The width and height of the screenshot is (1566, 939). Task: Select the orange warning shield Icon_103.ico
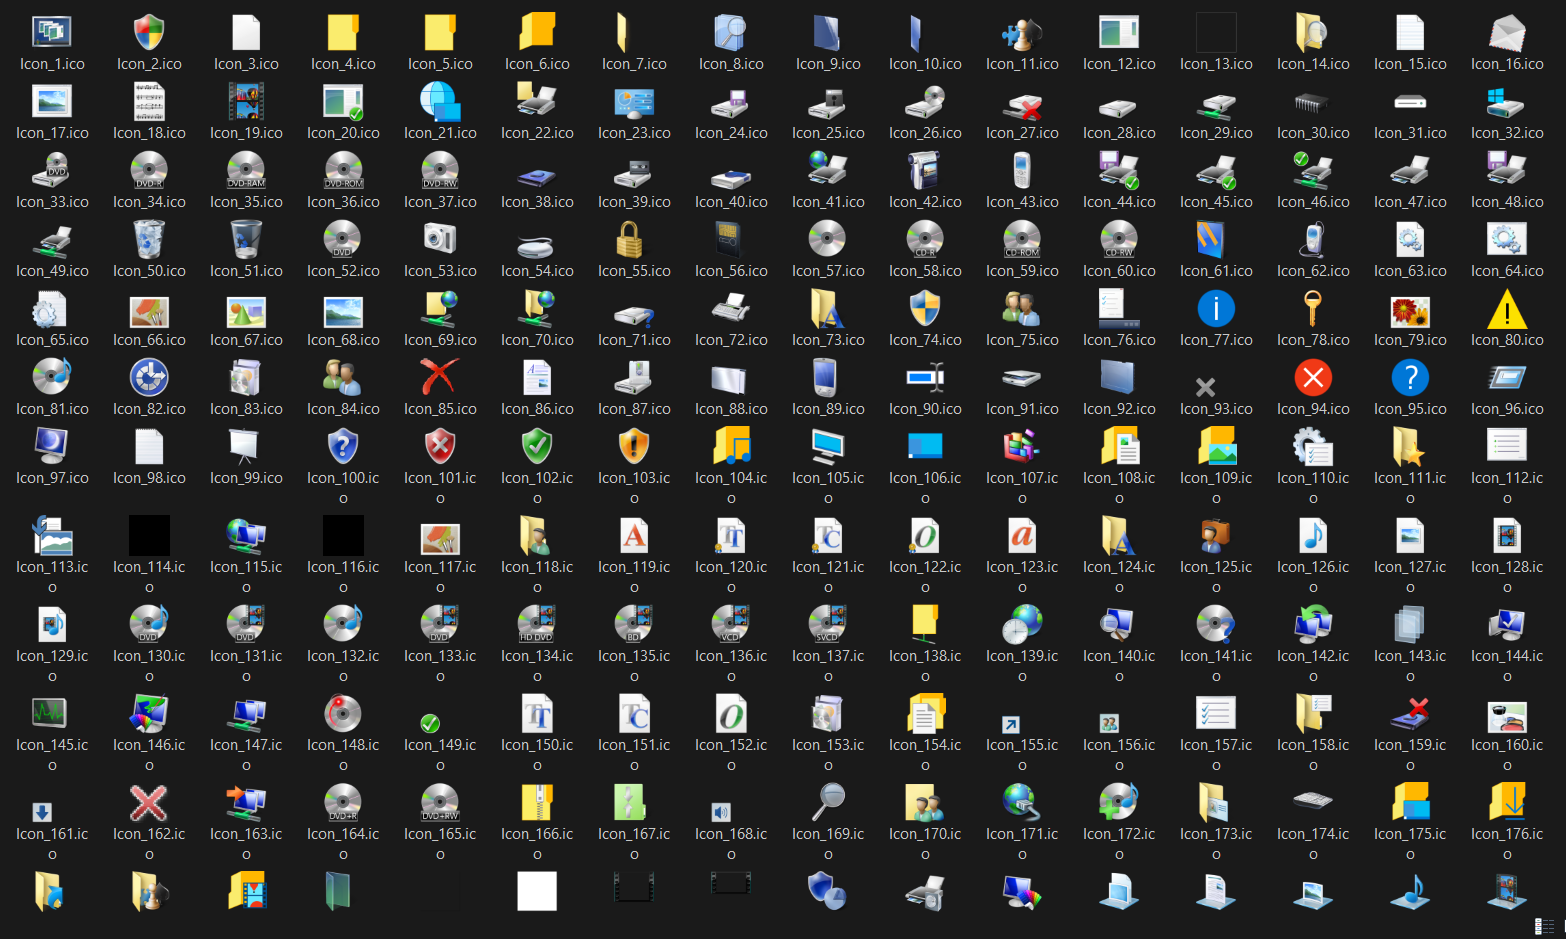pos(634,447)
